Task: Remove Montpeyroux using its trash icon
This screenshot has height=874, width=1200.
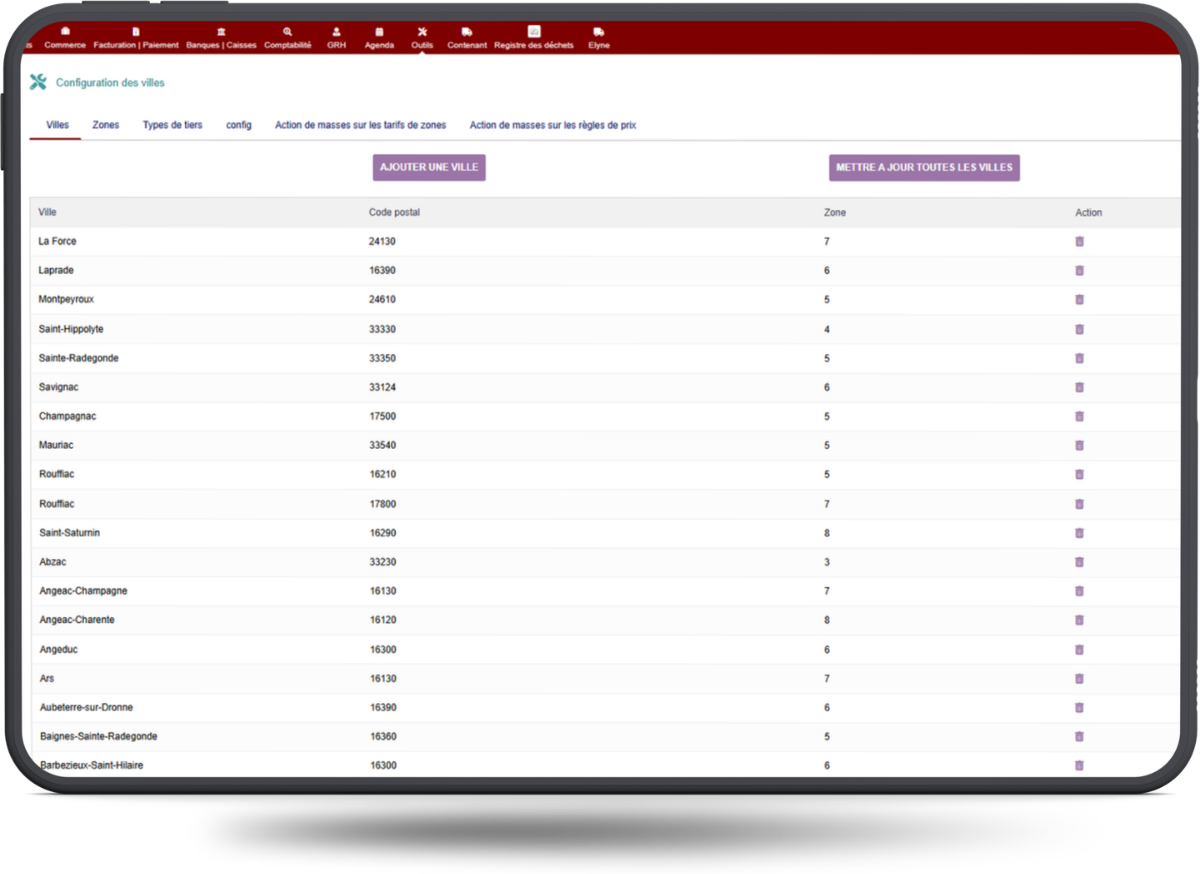Action: tap(1079, 299)
